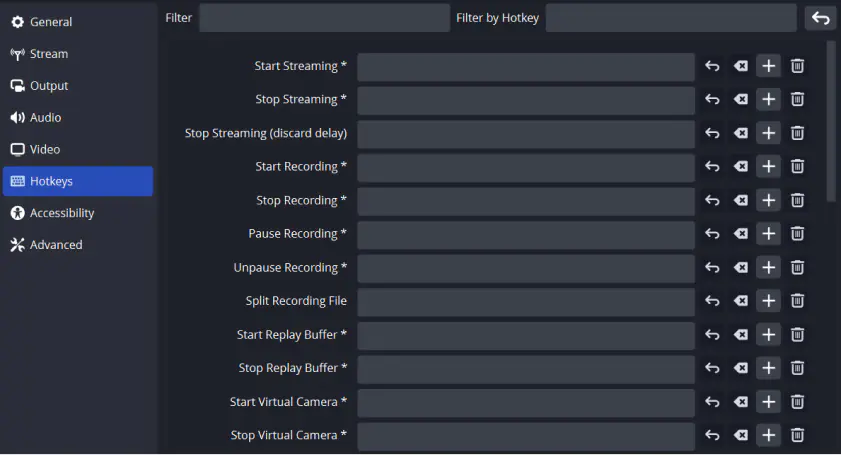Click the hotkeys list vertical scrollbar
The height and width of the screenshot is (455, 841).
tap(831, 121)
